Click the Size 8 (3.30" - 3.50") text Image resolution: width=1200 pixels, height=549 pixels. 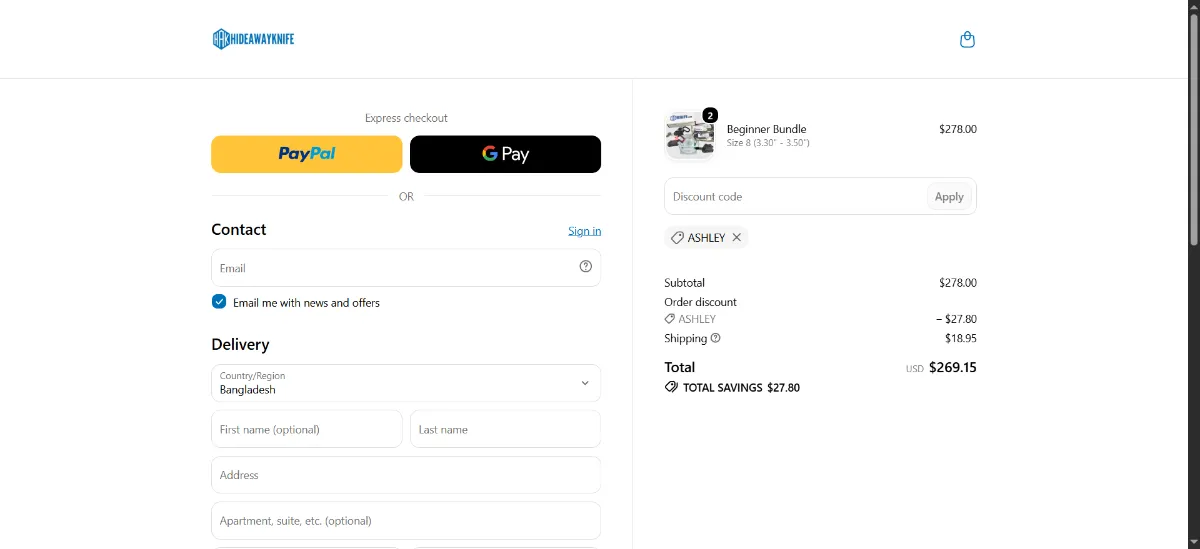click(x=768, y=143)
